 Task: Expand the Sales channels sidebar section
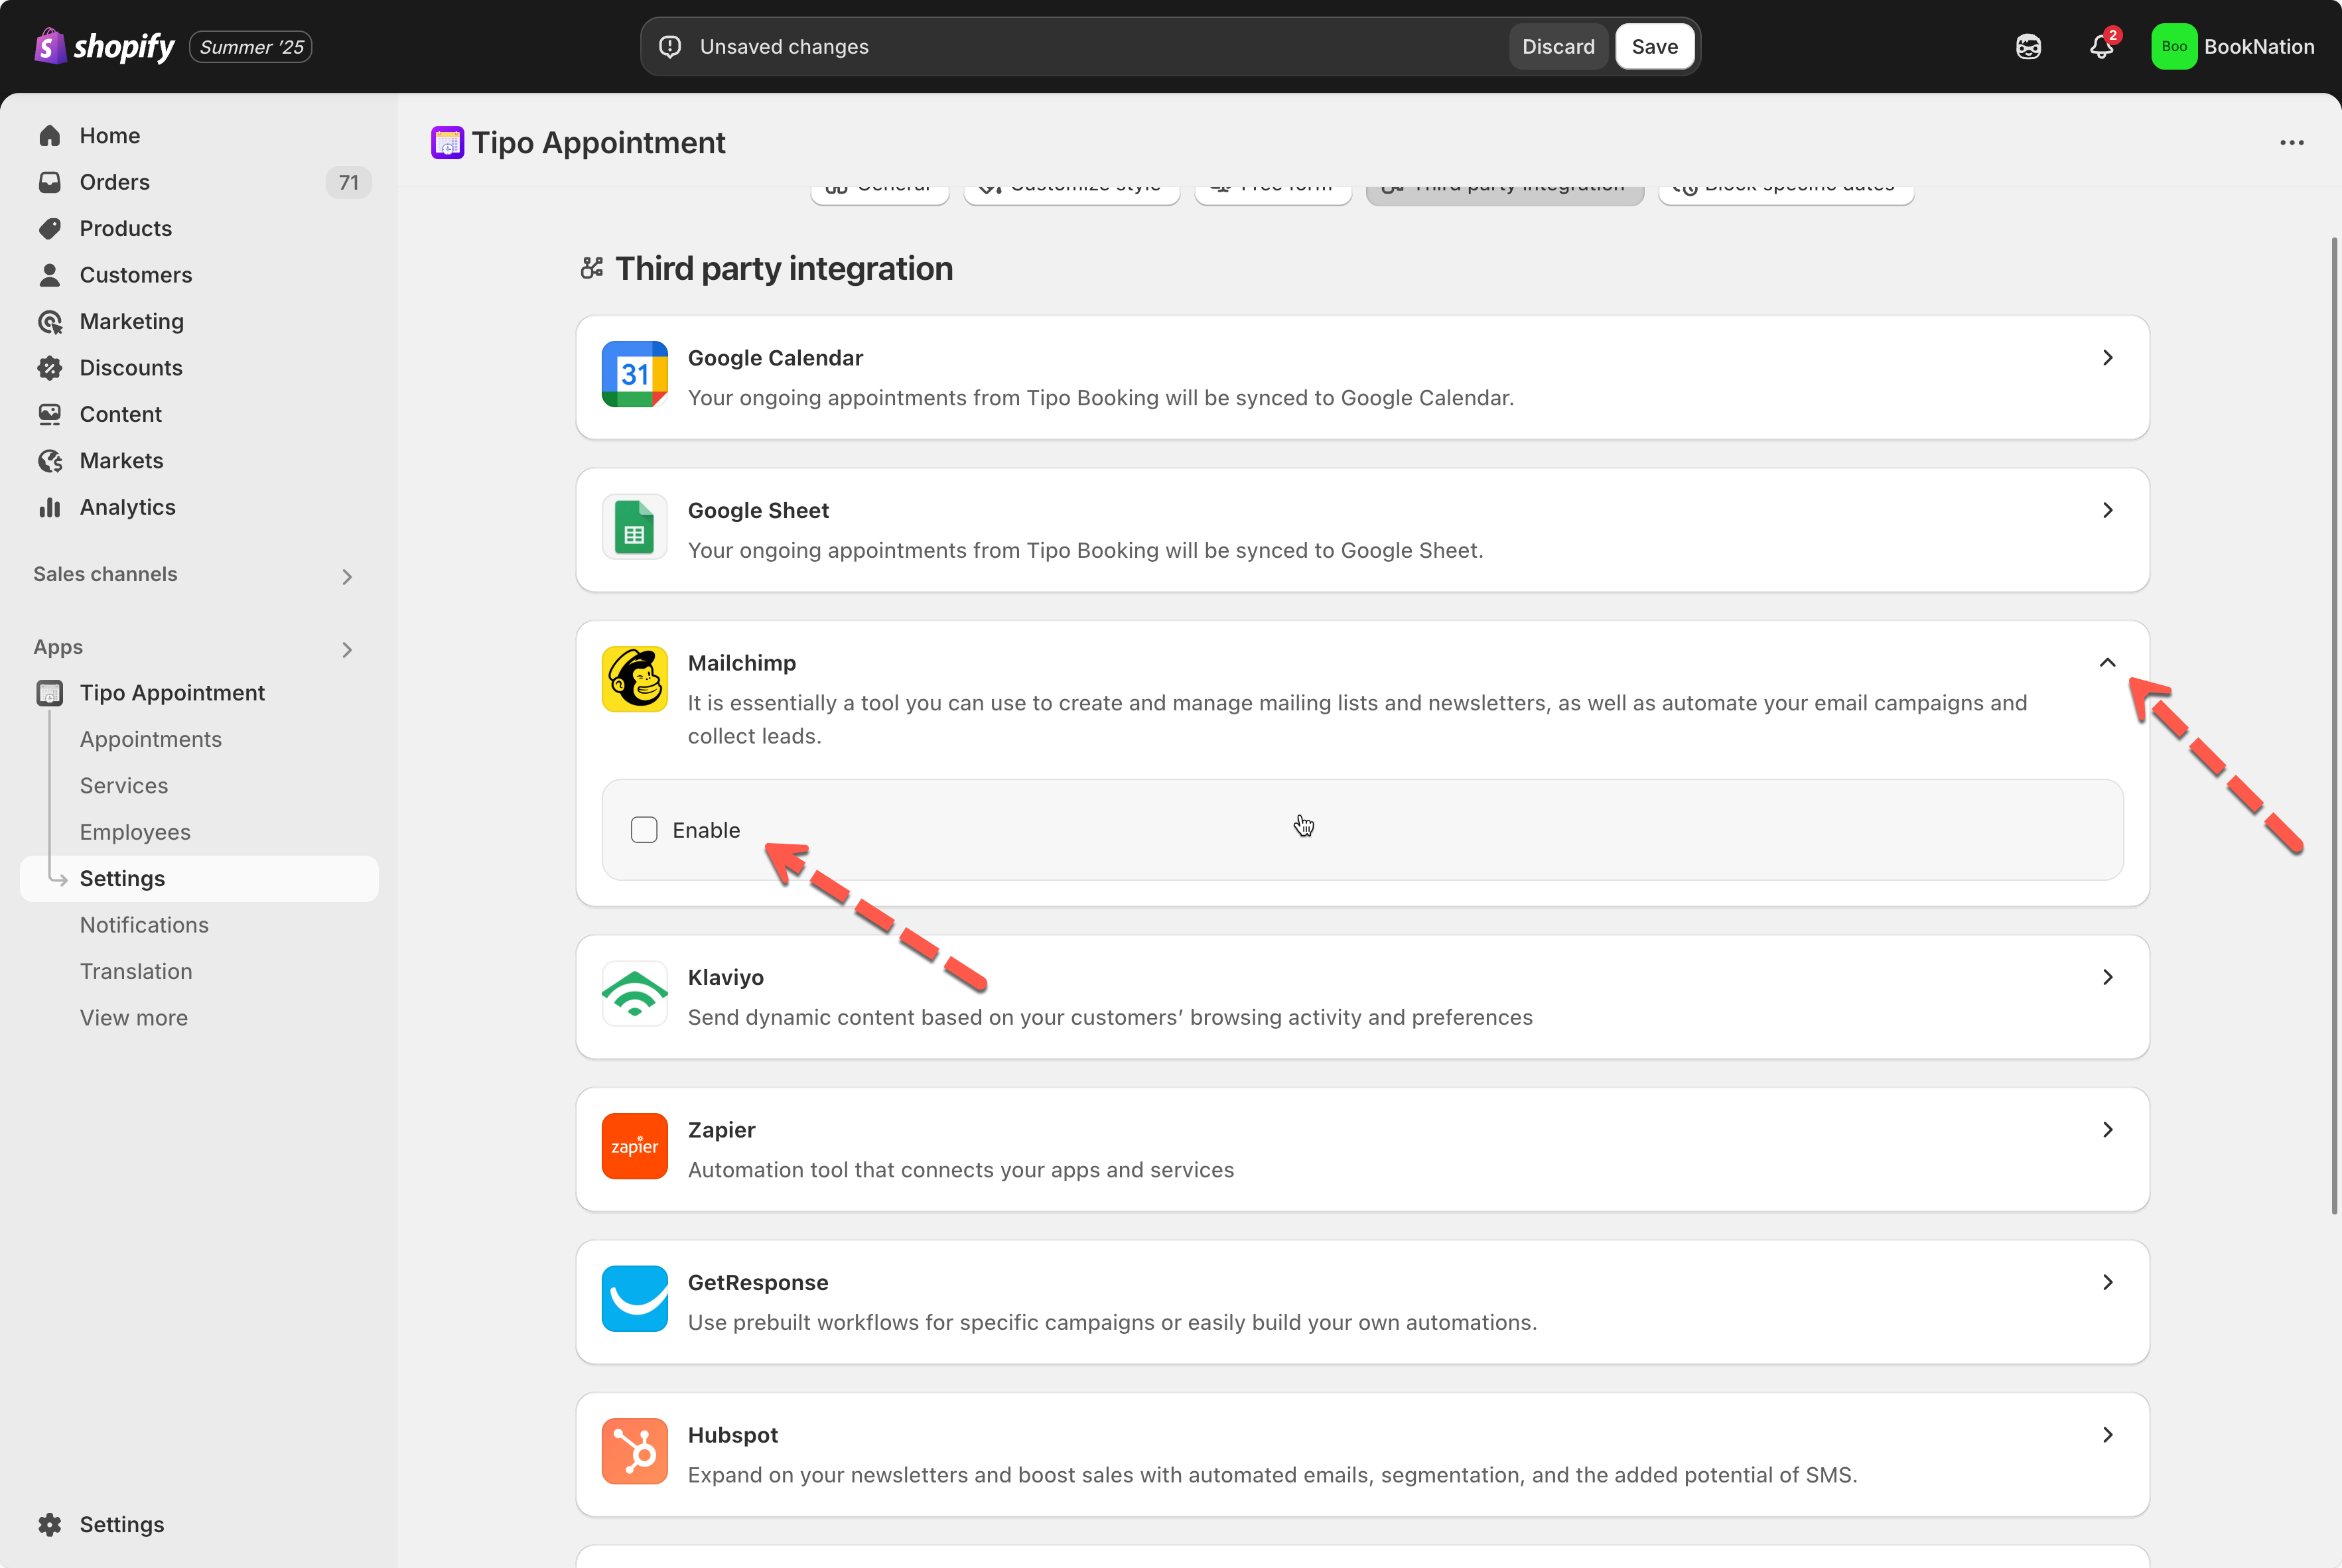(x=347, y=577)
